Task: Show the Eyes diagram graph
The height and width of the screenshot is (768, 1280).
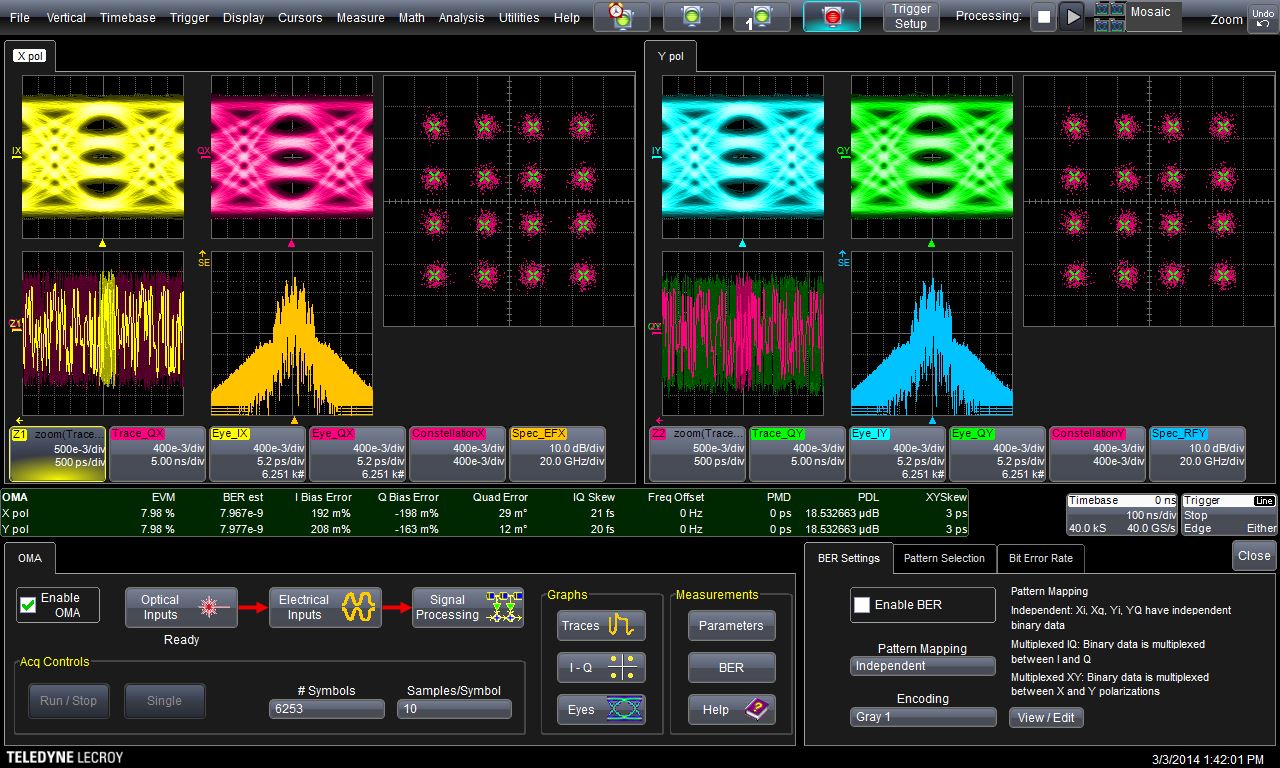Action: point(601,709)
